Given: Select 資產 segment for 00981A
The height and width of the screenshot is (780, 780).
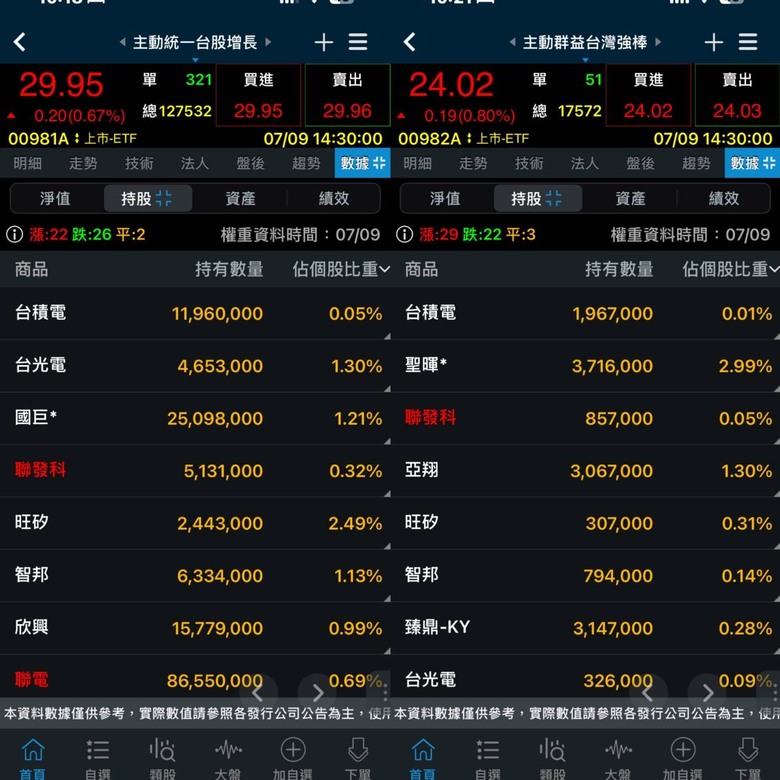Looking at the screenshot, I should pos(240,198).
